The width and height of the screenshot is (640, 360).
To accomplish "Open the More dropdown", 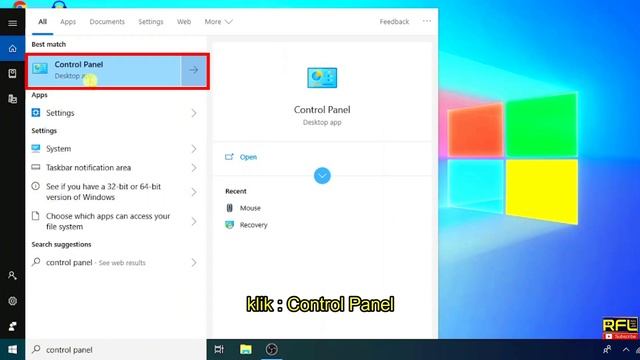I will coord(218,22).
